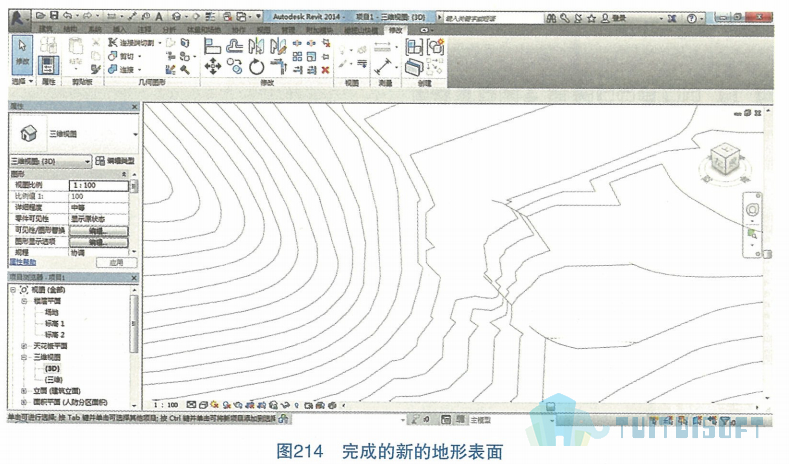
Task: Click the Aligned Dimension tool in Measure panel
Action: coord(383,66)
